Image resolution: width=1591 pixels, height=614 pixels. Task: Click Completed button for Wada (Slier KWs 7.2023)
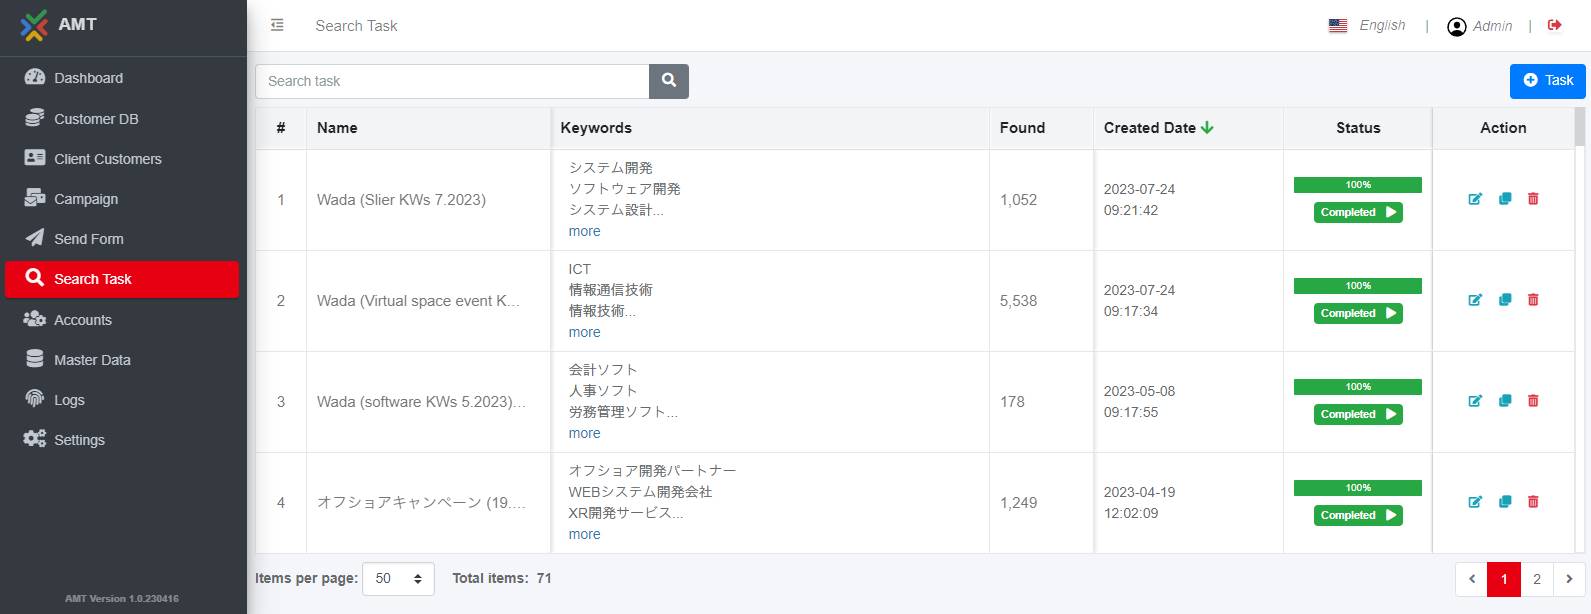[1358, 212]
